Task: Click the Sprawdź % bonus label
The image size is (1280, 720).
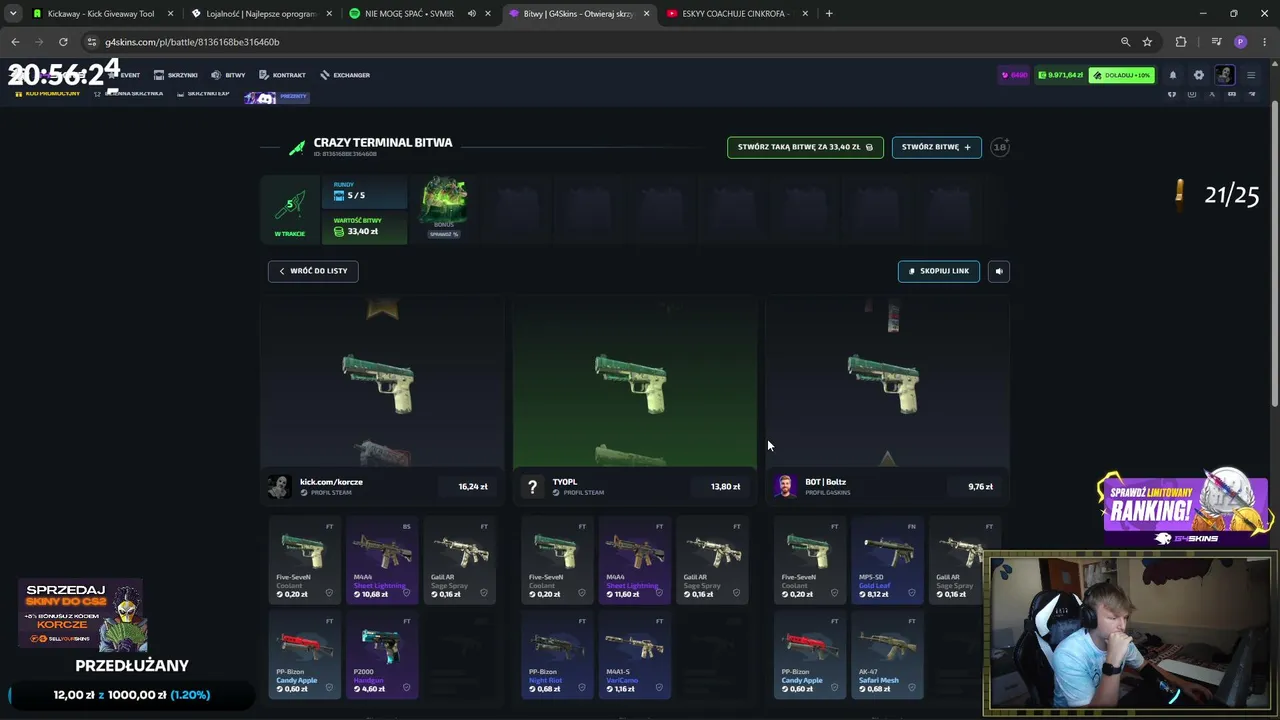Action: 444,234
